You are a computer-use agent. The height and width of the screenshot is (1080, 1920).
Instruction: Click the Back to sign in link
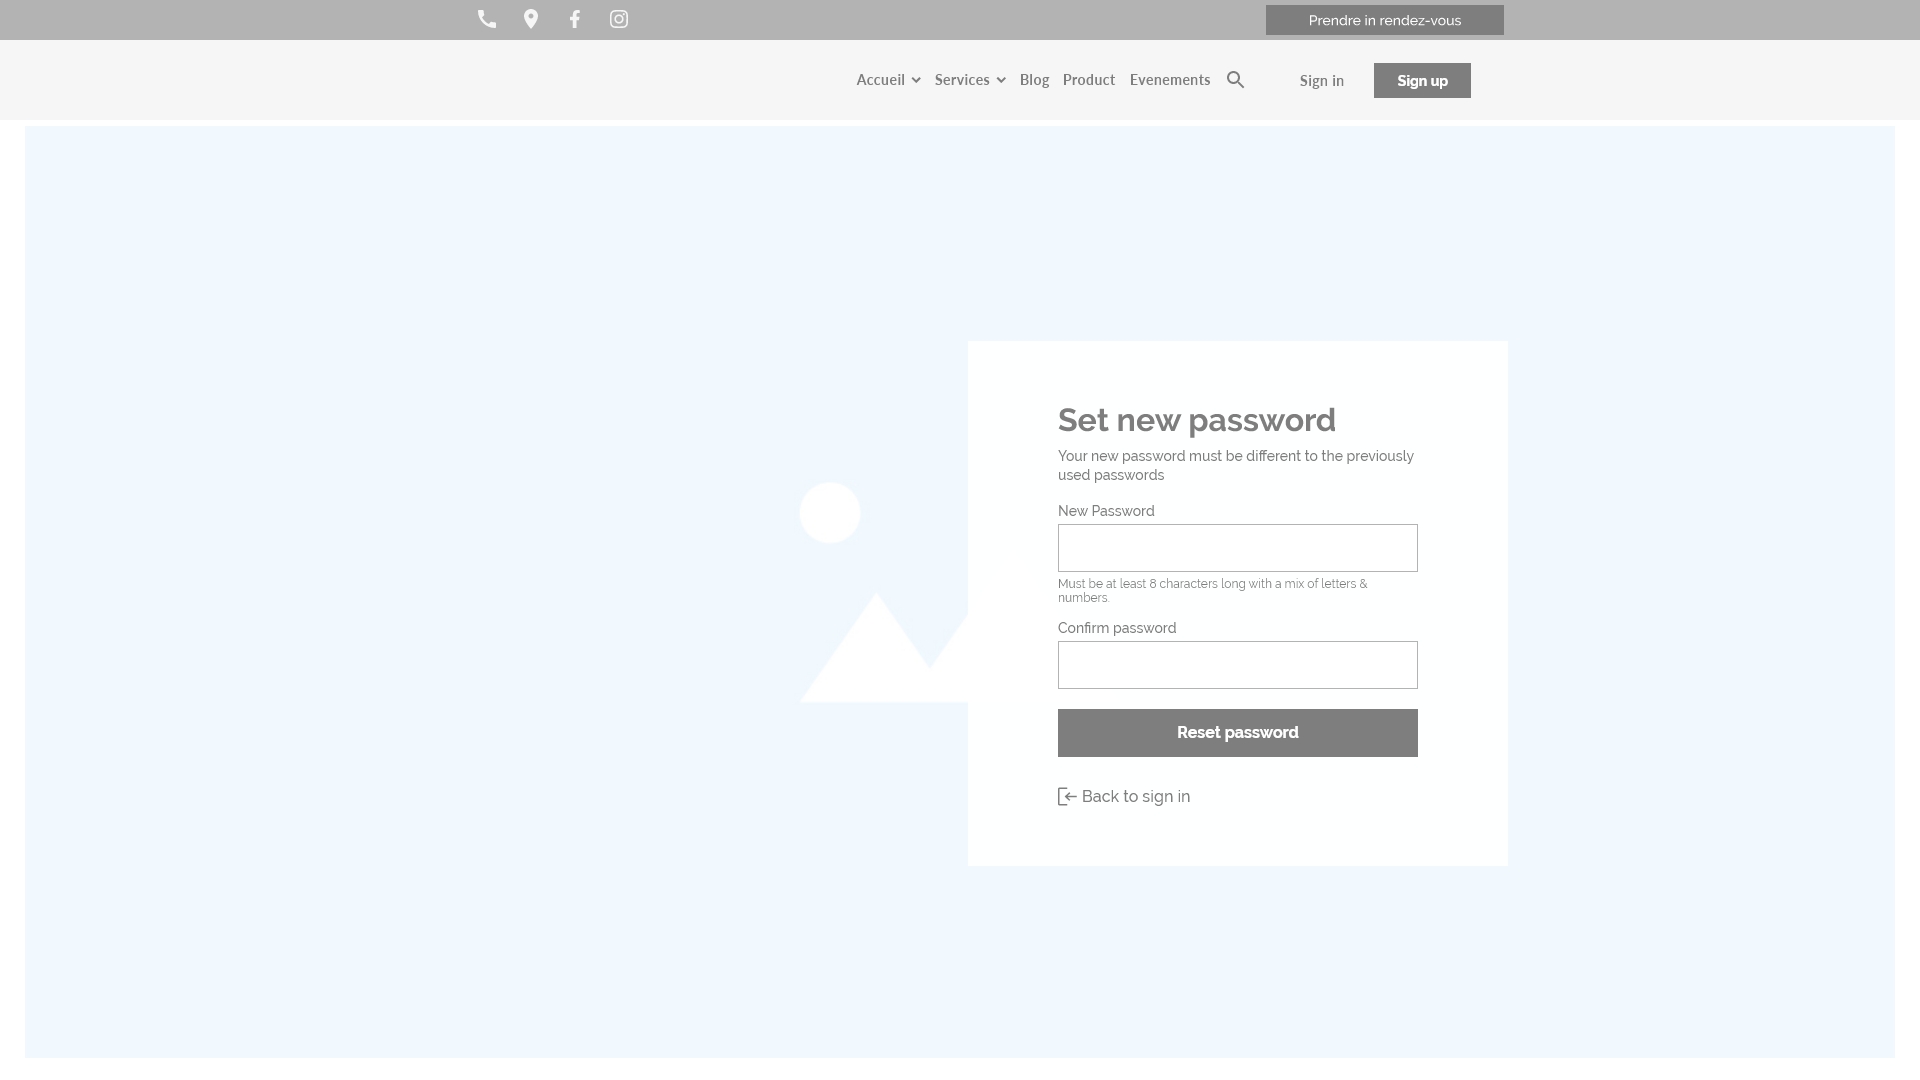click(1124, 795)
